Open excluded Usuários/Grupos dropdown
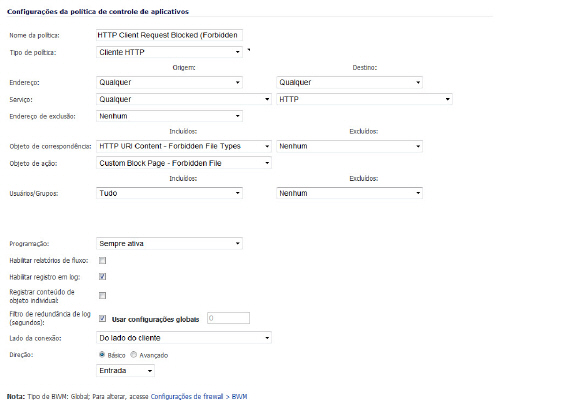Viewport: 576px width, 411px height. (x=349, y=193)
